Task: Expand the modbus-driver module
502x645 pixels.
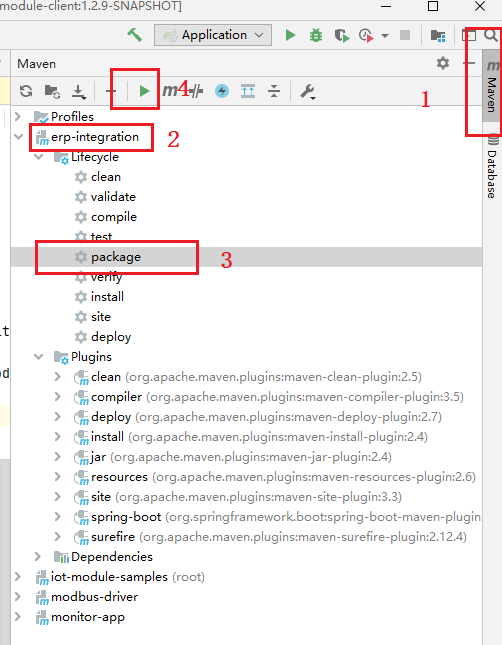Action: [18, 596]
